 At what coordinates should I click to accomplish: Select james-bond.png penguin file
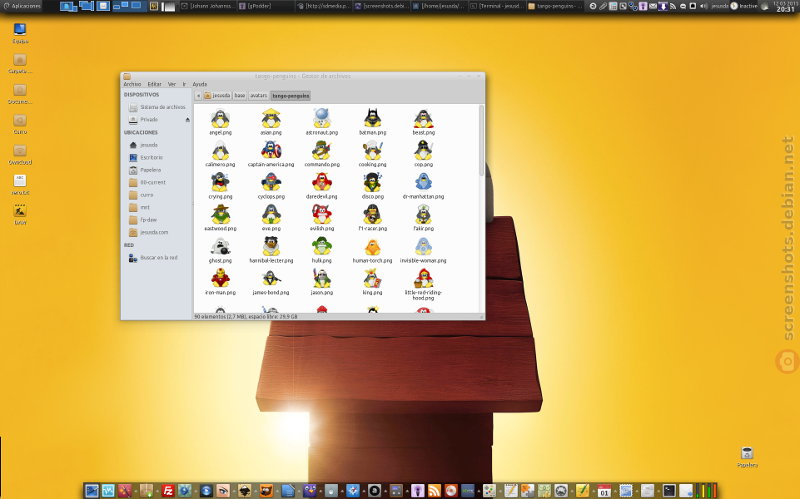[271, 283]
